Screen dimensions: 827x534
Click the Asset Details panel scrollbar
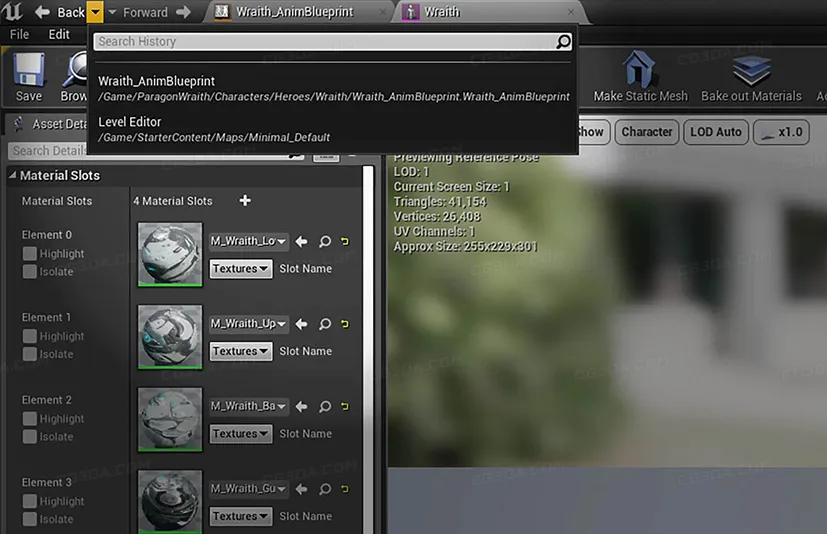click(368, 349)
